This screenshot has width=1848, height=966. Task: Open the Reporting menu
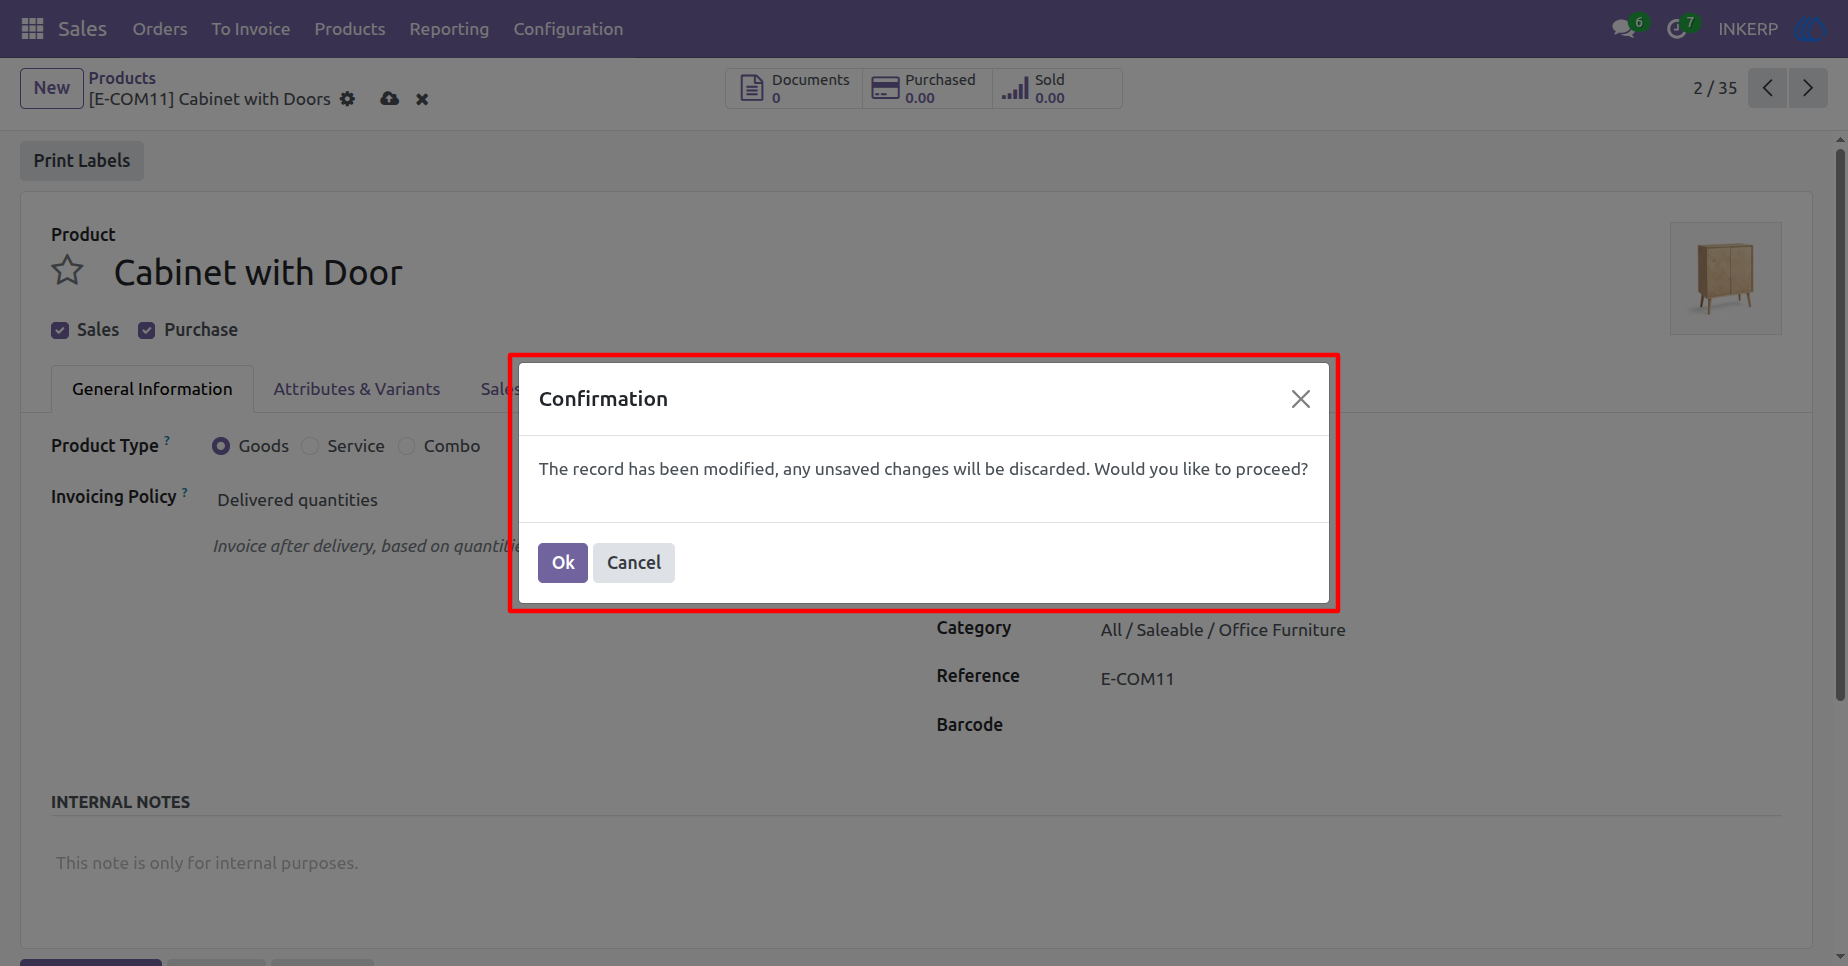click(x=449, y=29)
